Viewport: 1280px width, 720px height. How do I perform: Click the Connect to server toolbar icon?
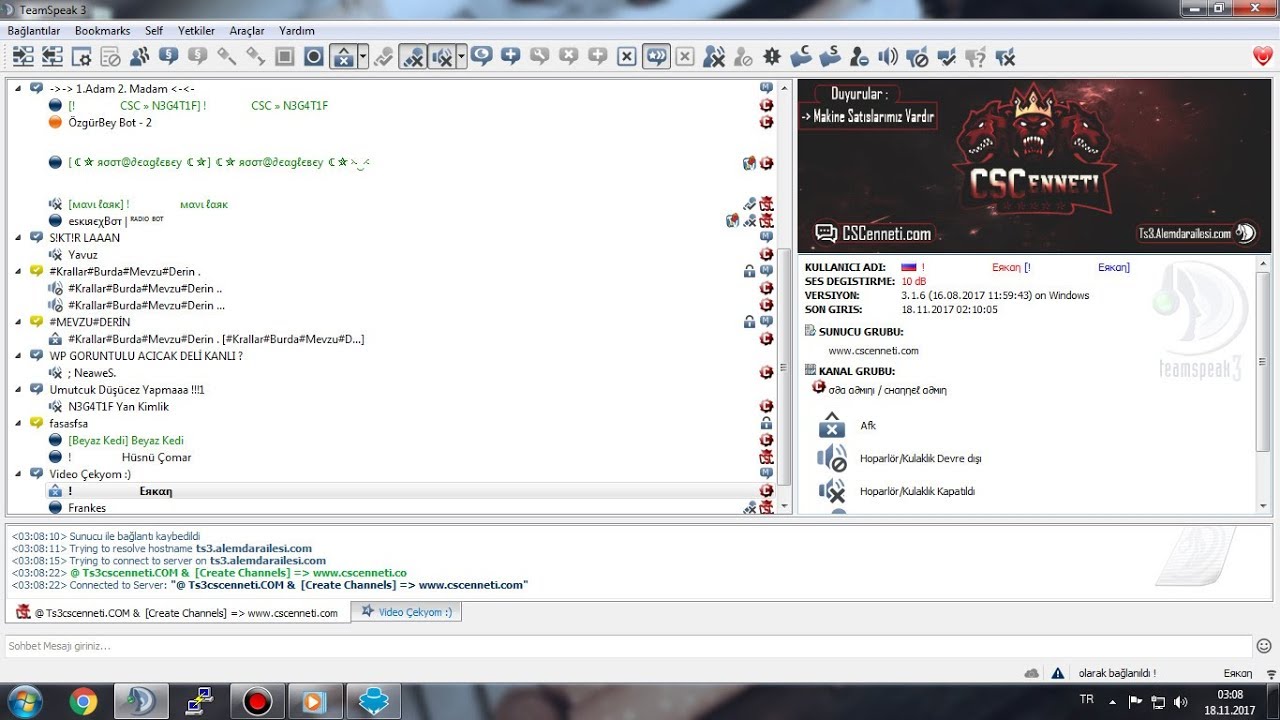[23, 57]
